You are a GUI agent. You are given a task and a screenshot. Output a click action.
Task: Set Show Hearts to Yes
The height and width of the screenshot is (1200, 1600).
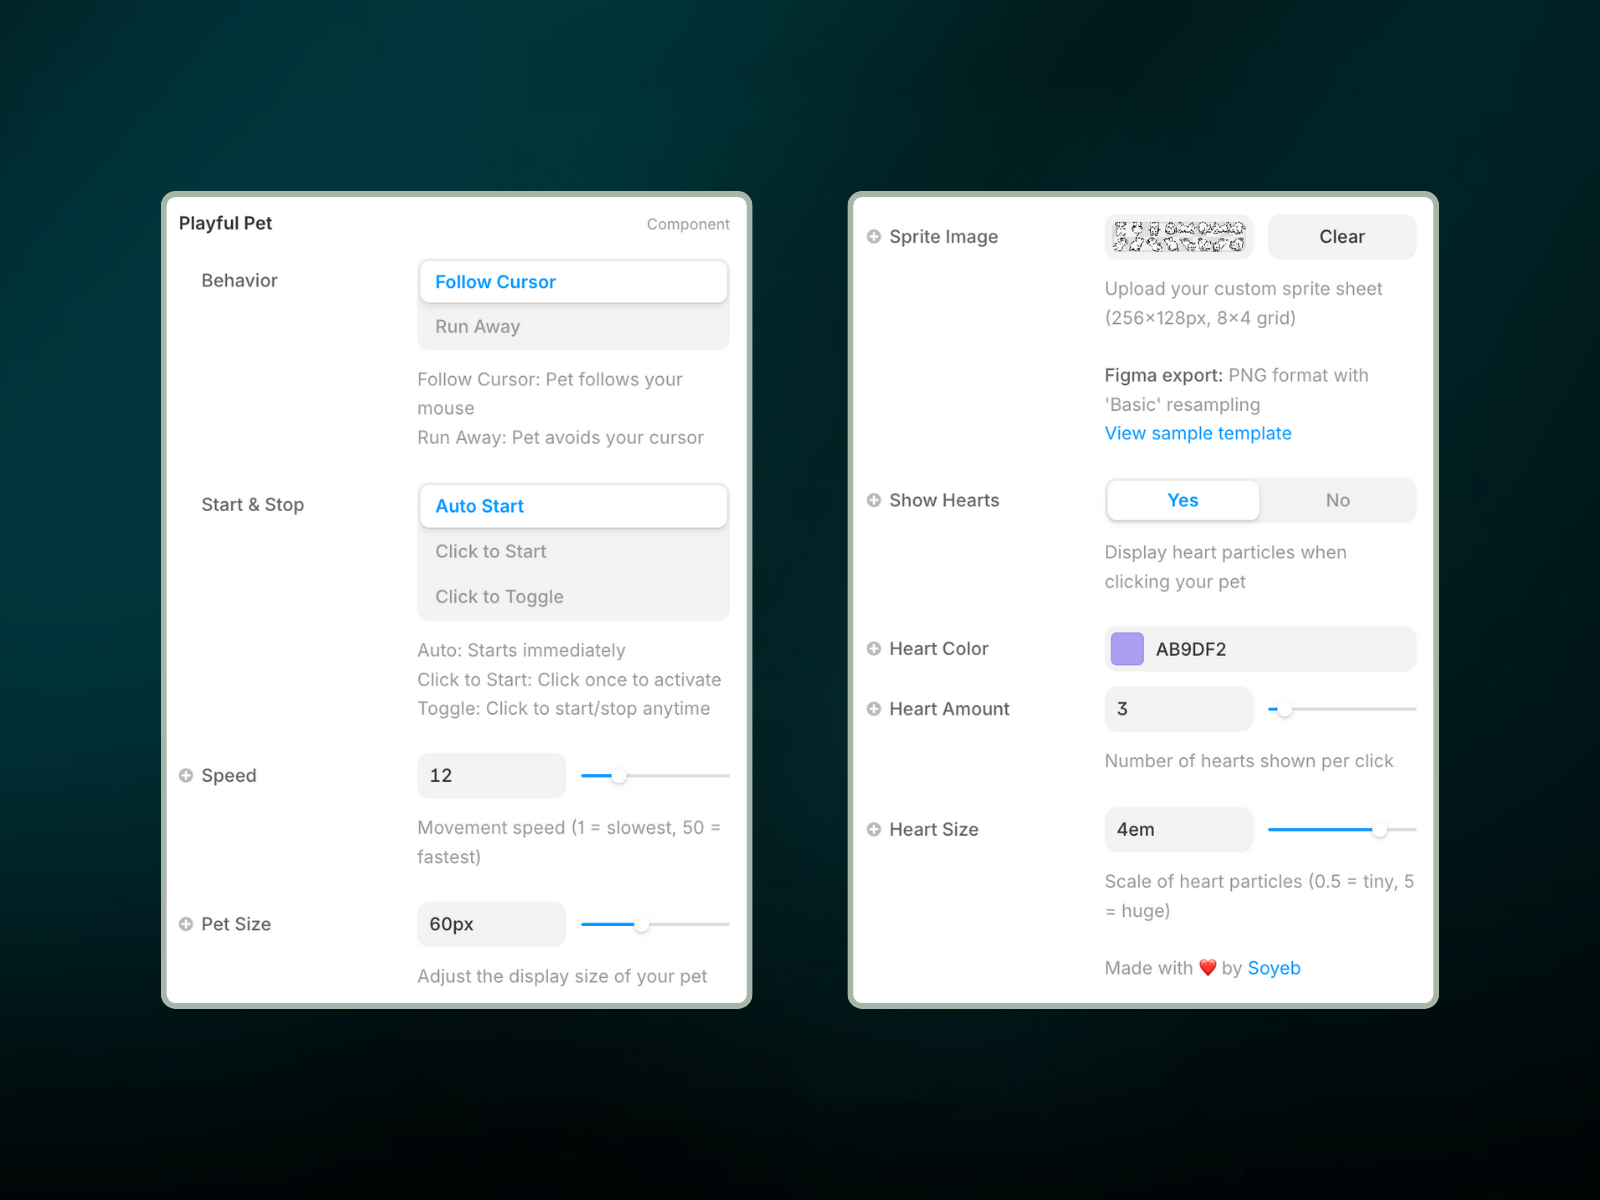click(1182, 501)
